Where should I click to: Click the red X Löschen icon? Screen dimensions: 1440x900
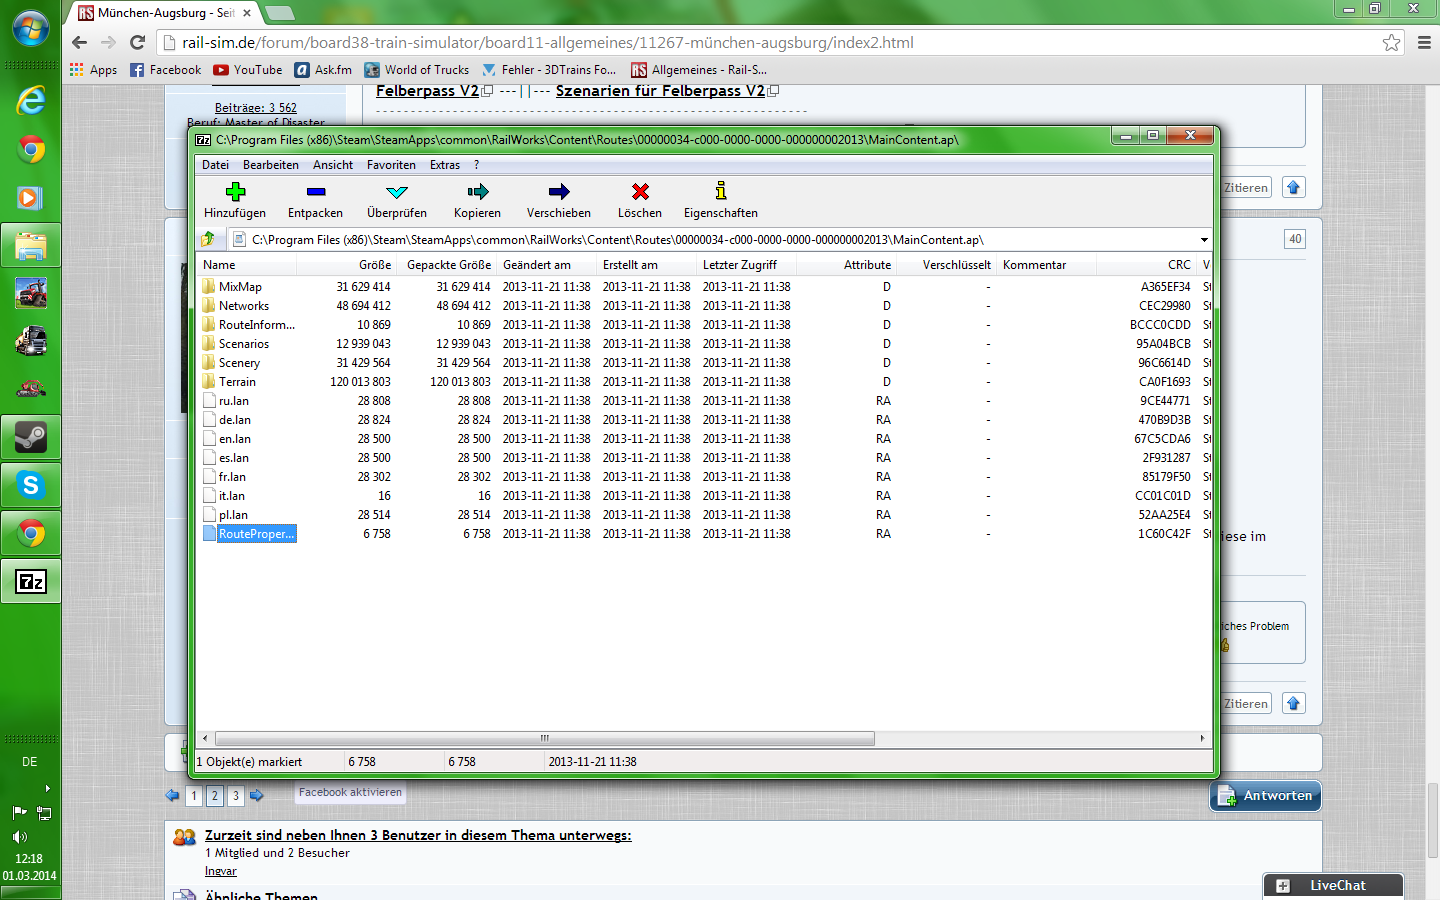point(640,191)
